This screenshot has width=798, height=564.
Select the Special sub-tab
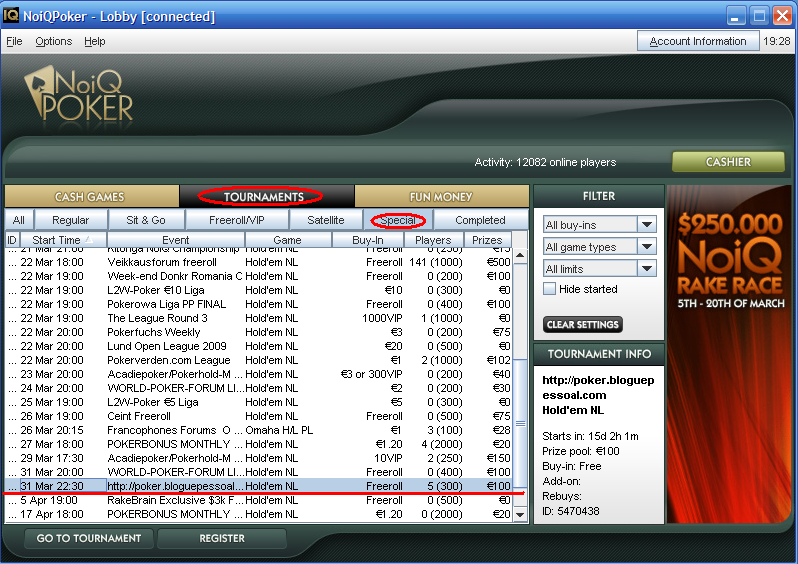point(398,220)
